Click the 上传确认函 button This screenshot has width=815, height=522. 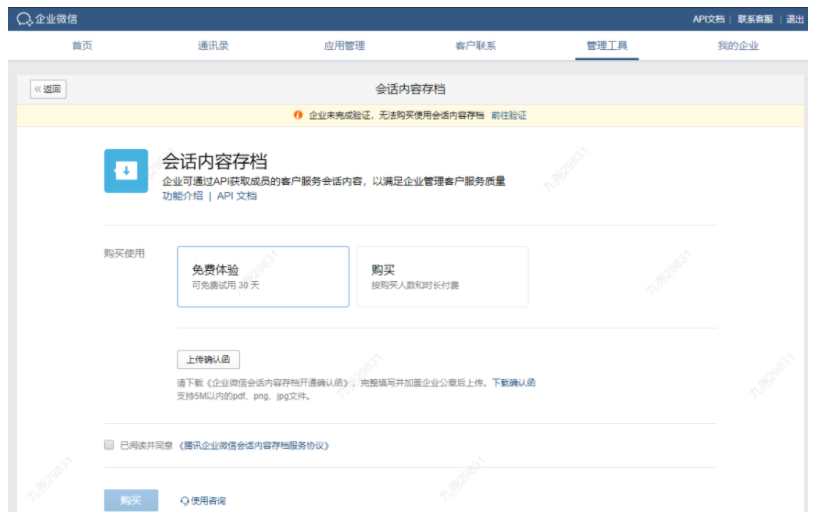click(208, 359)
